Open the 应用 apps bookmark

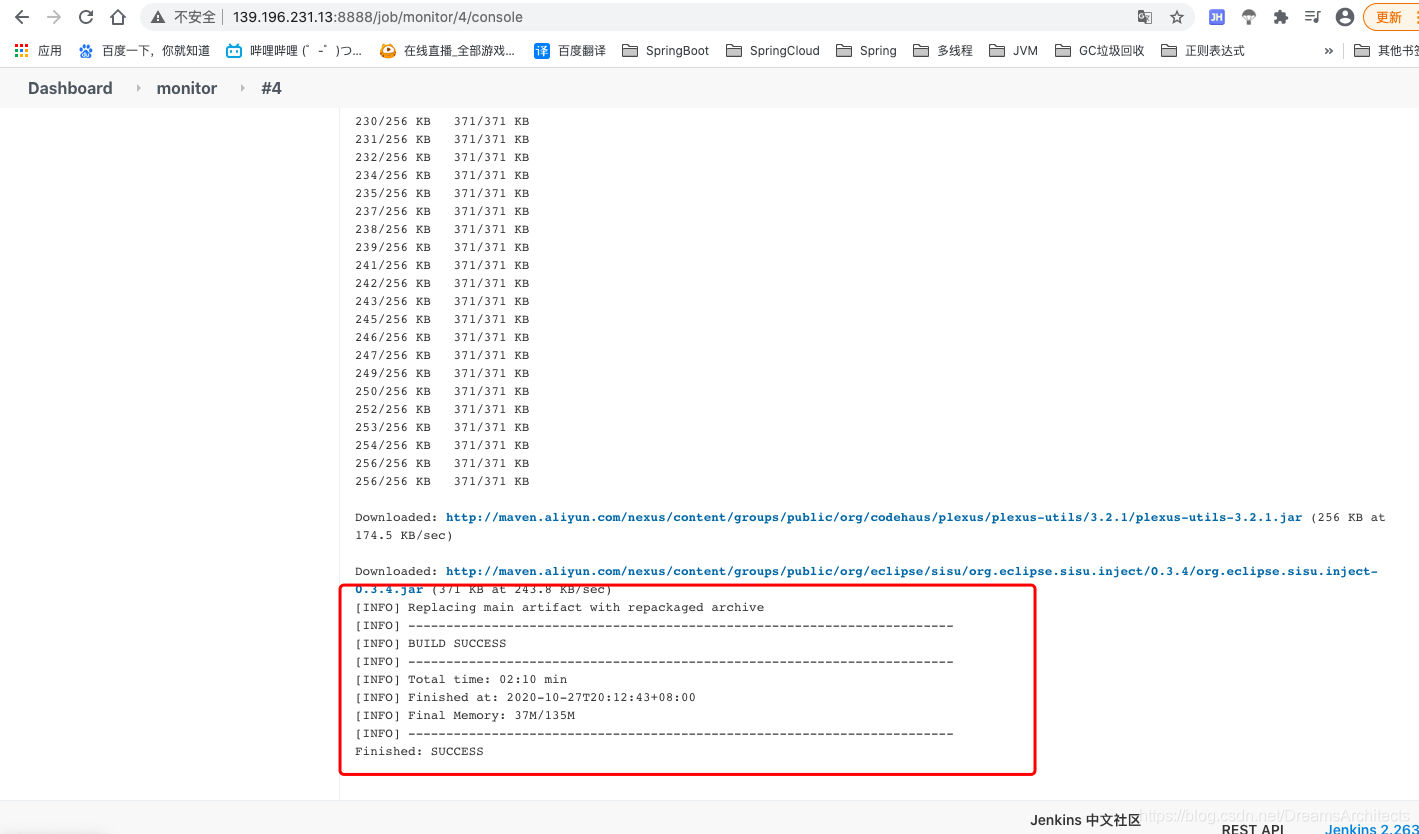coord(38,50)
